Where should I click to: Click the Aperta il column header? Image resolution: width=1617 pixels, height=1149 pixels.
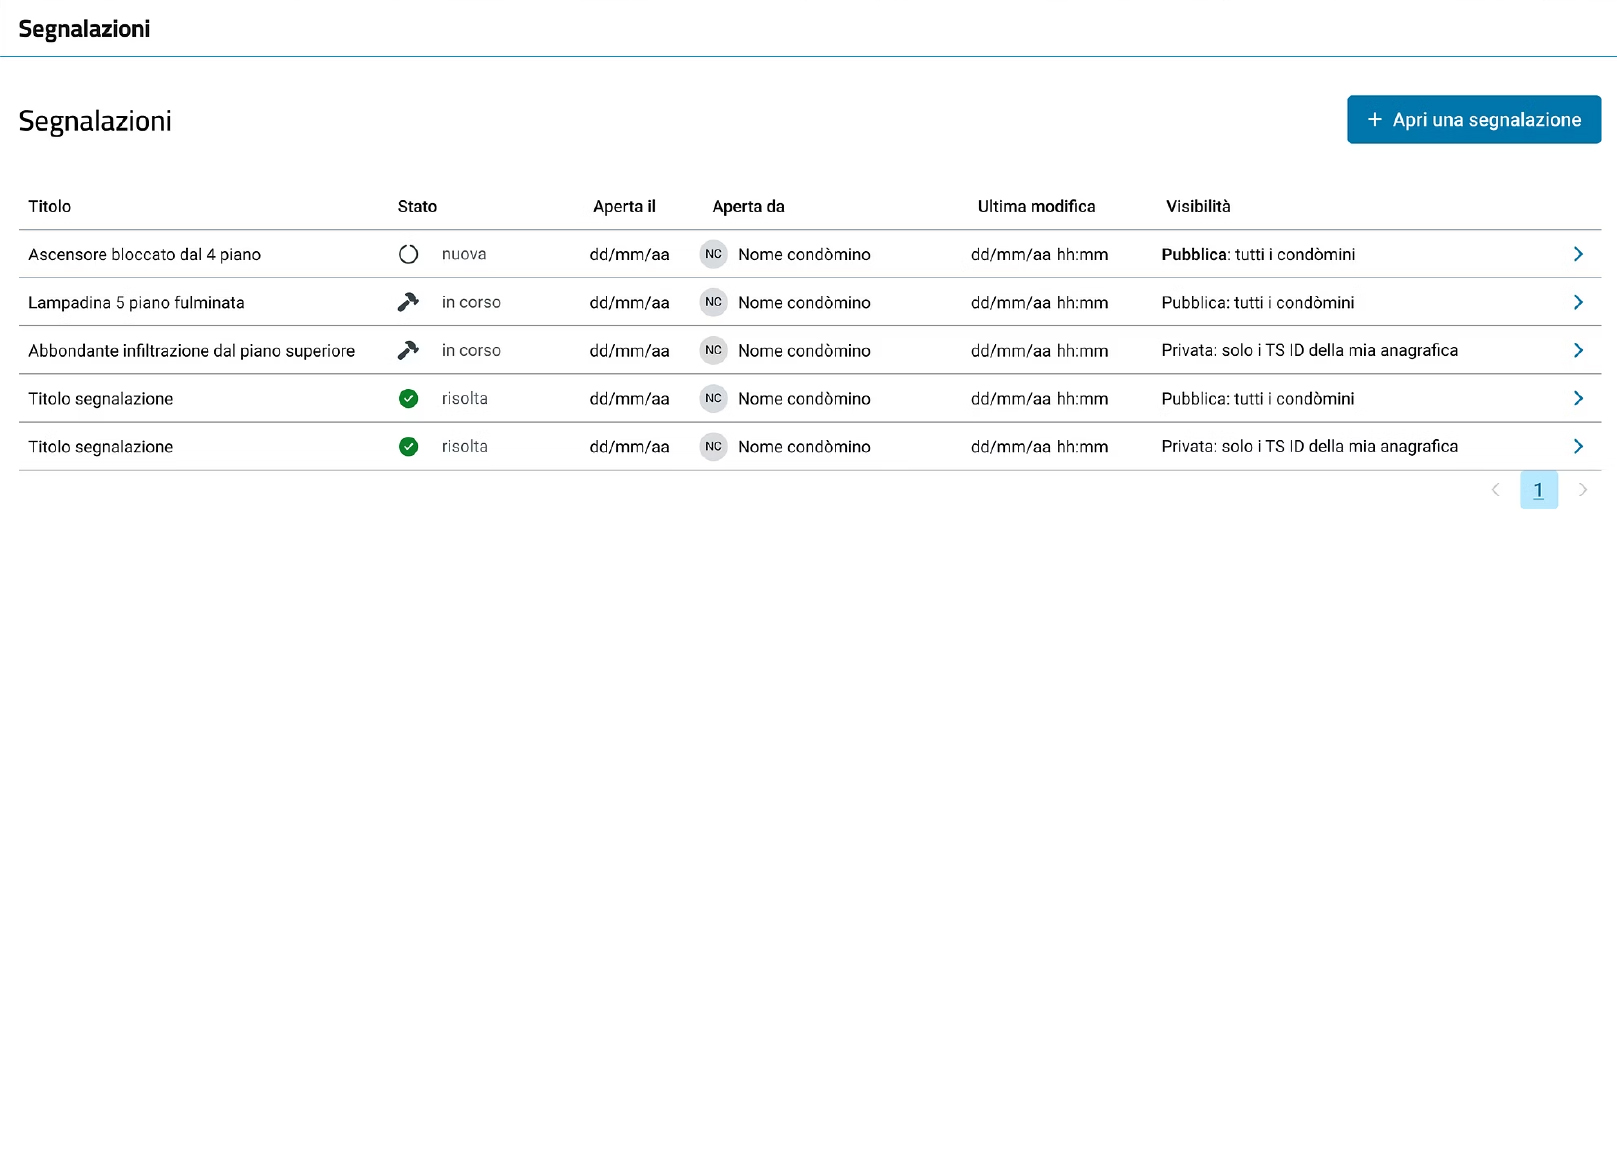tap(624, 206)
